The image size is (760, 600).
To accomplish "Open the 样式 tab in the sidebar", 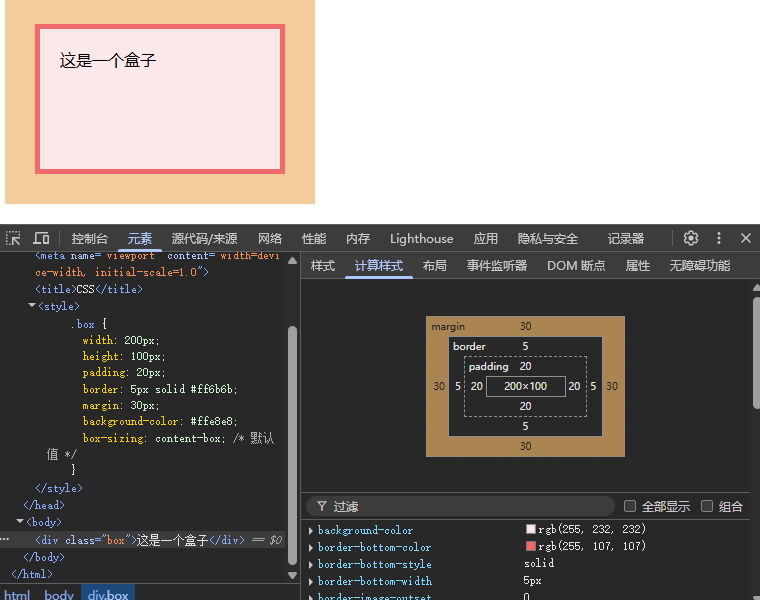I will 322,266.
